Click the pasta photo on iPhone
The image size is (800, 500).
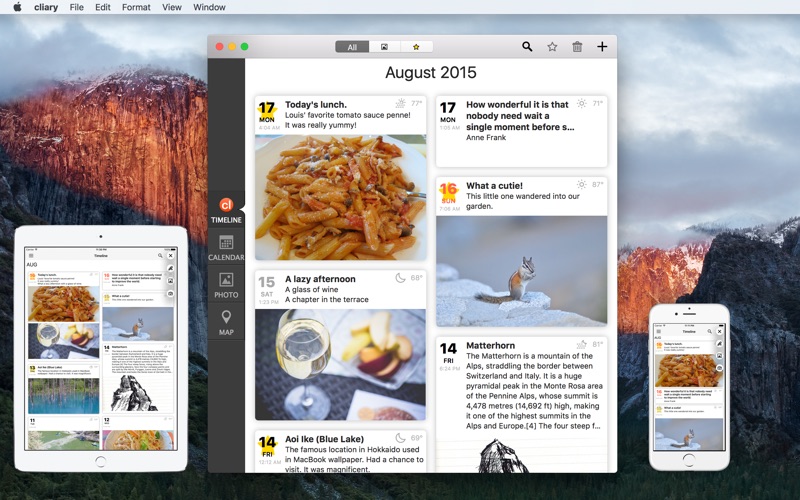coord(689,370)
